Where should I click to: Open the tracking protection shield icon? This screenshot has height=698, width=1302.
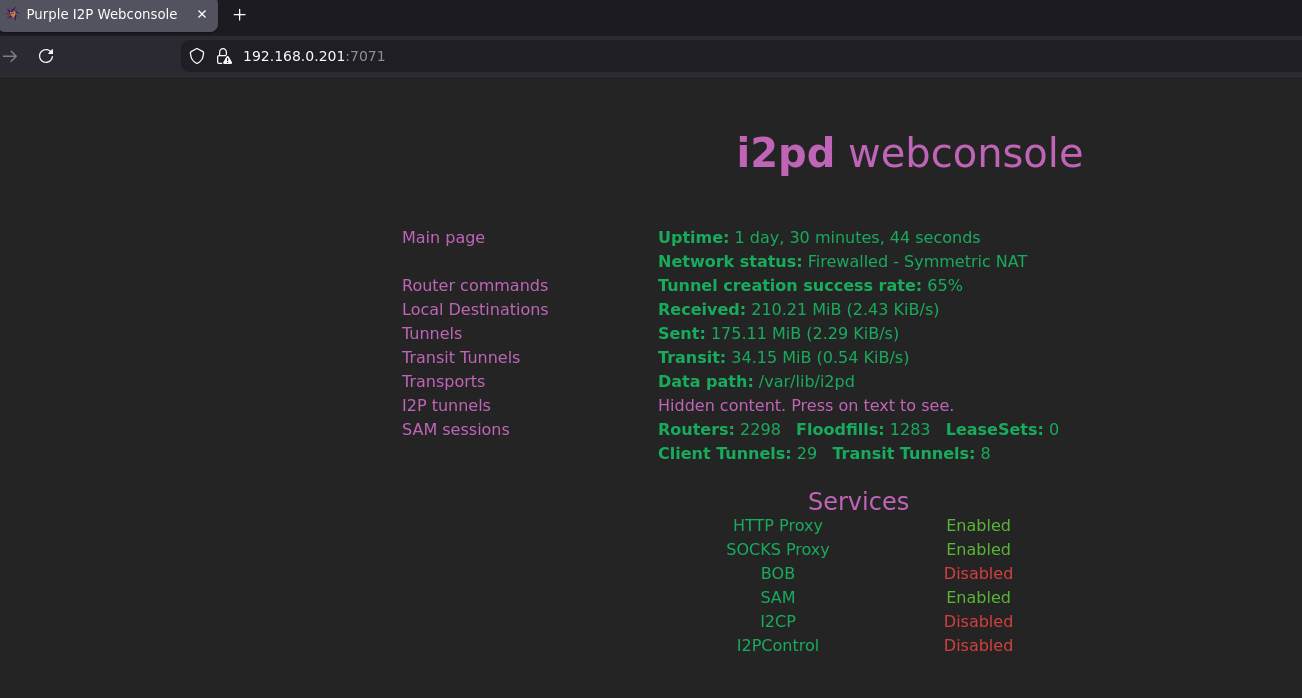(197, 56)
